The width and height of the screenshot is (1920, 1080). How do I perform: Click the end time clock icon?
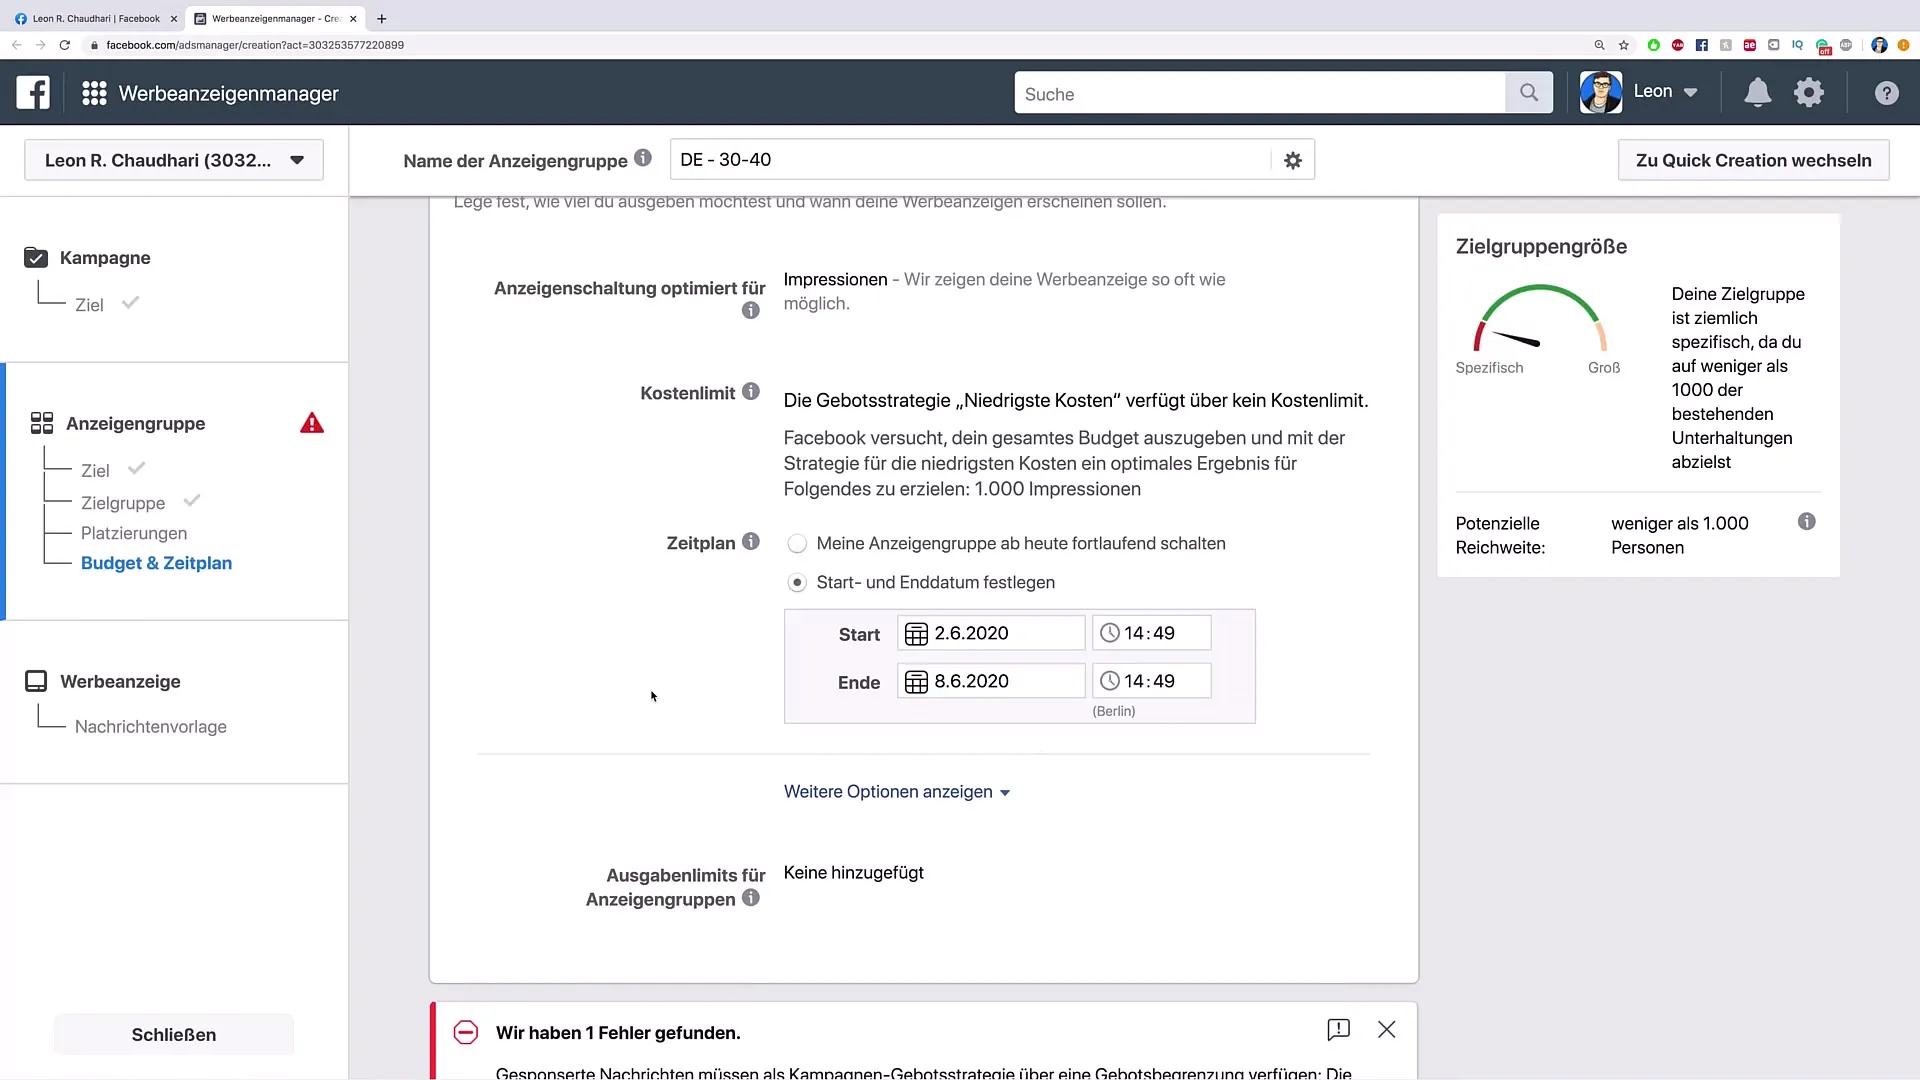coord(1110,681)
